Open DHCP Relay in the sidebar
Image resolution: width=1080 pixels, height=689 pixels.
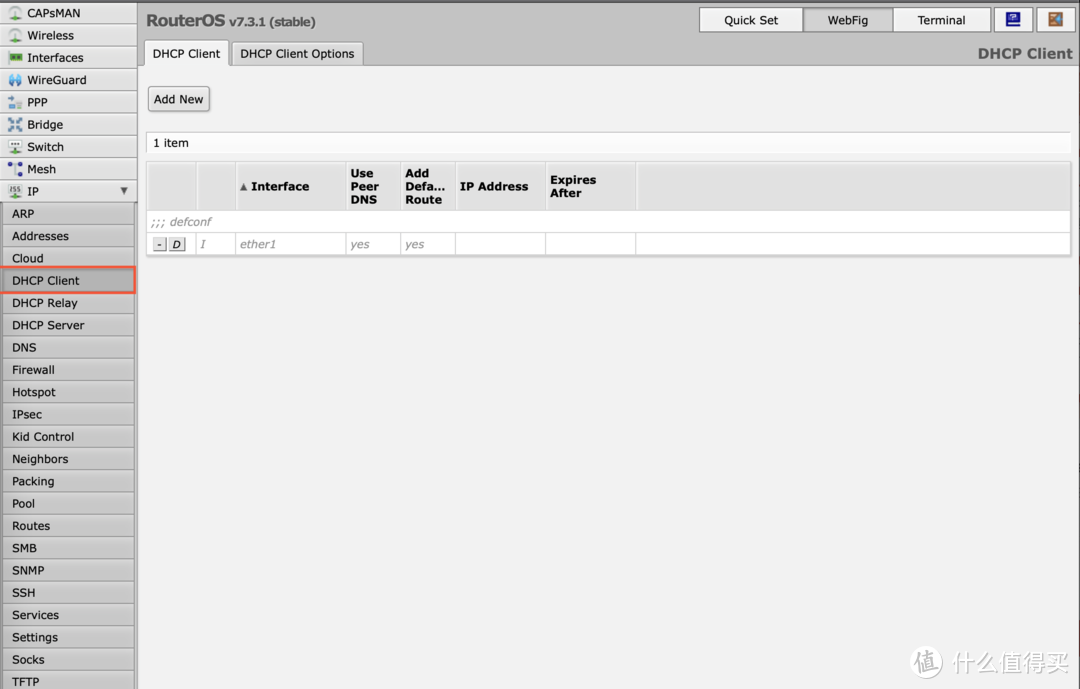[68, 302]
